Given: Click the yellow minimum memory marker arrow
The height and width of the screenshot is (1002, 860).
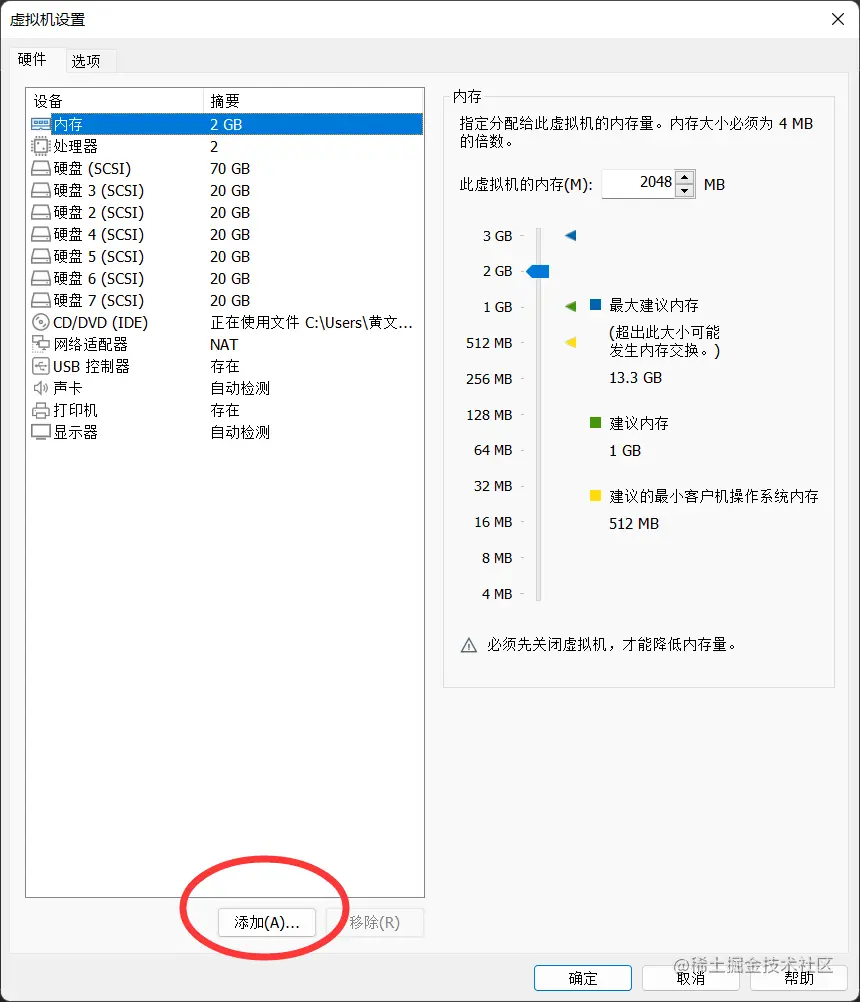Looking at the screenshot, I should click(x=571, y=343).
